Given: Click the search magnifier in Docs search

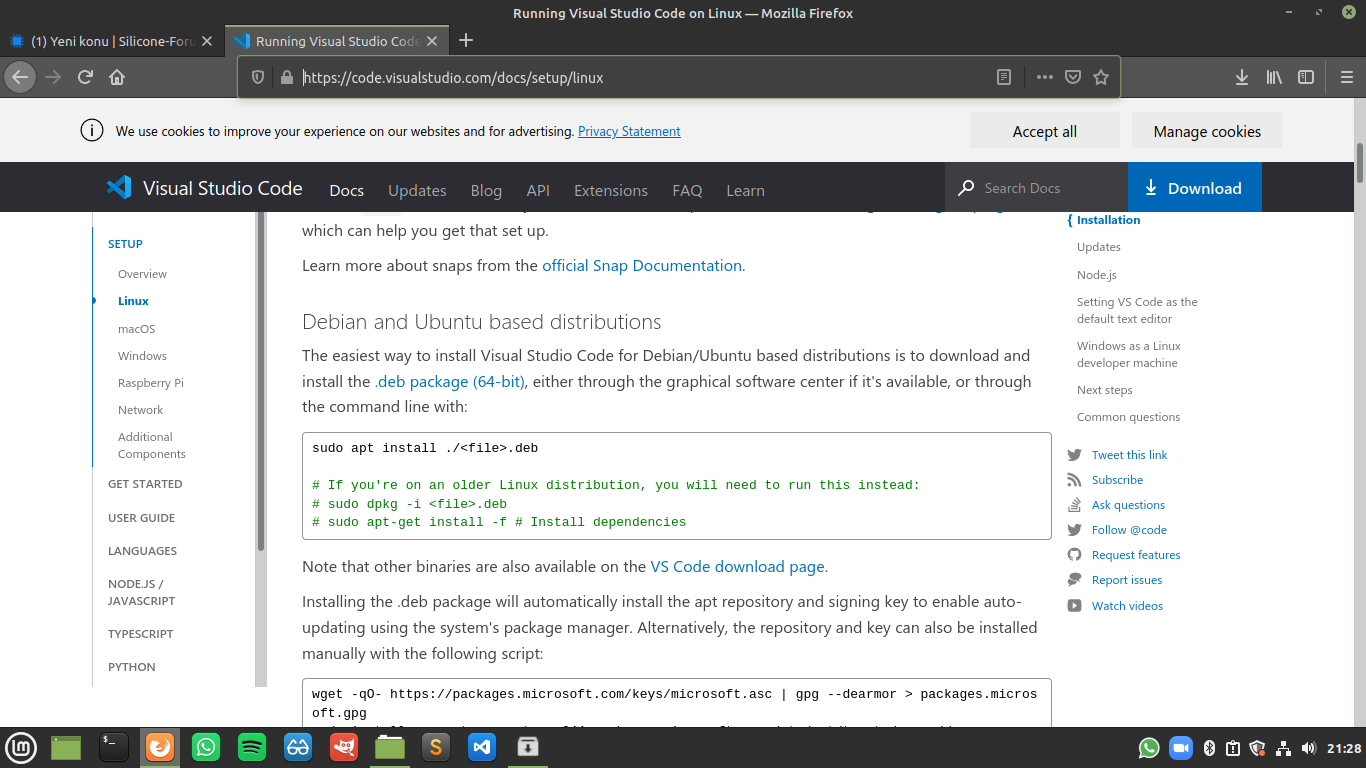Looking at the screenshot, I should (966, 188).
